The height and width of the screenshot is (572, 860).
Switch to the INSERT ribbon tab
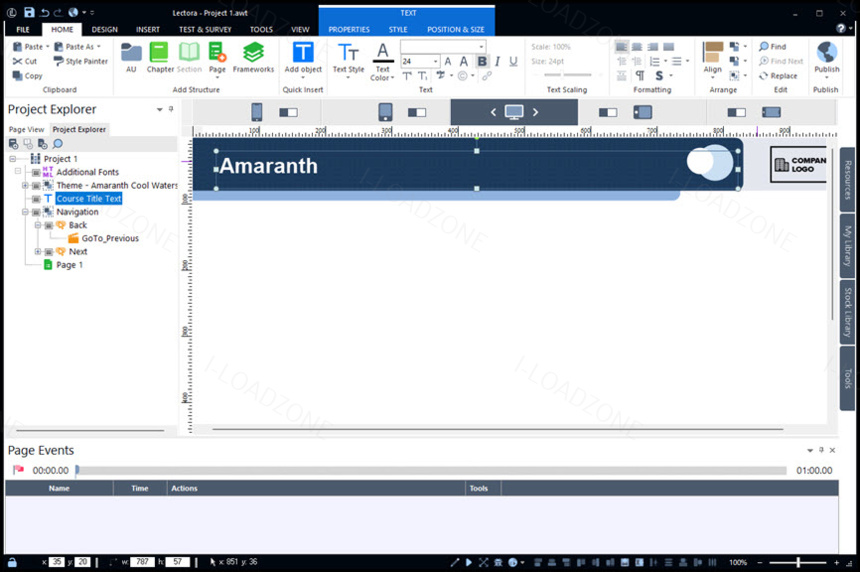point(148,30)
